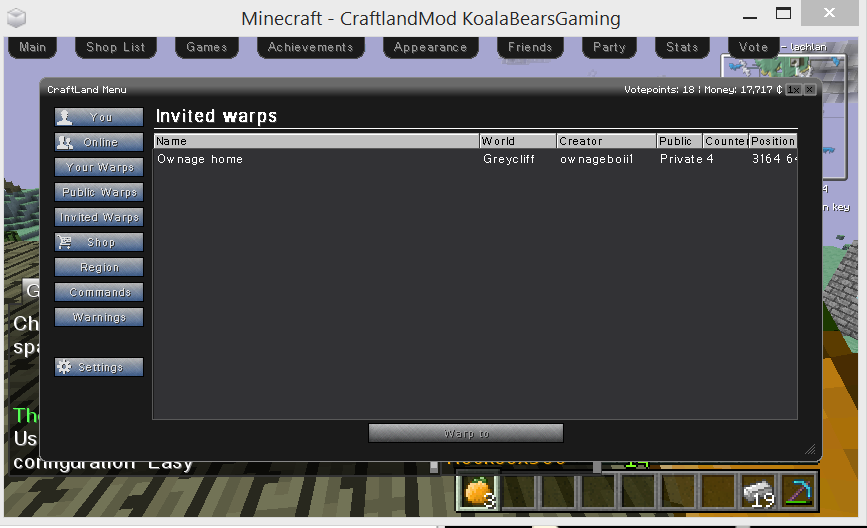Show the Online players list
The width and height of the screenshot is (867, 528).
point(99,142)
